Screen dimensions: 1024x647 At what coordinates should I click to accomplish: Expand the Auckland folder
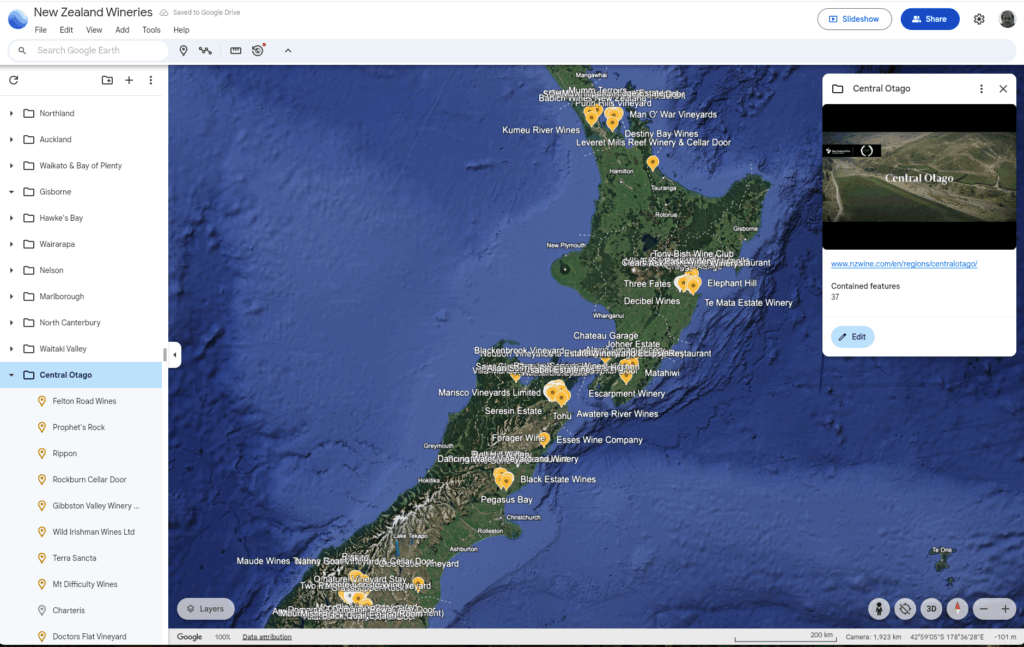tap(11, 140)
